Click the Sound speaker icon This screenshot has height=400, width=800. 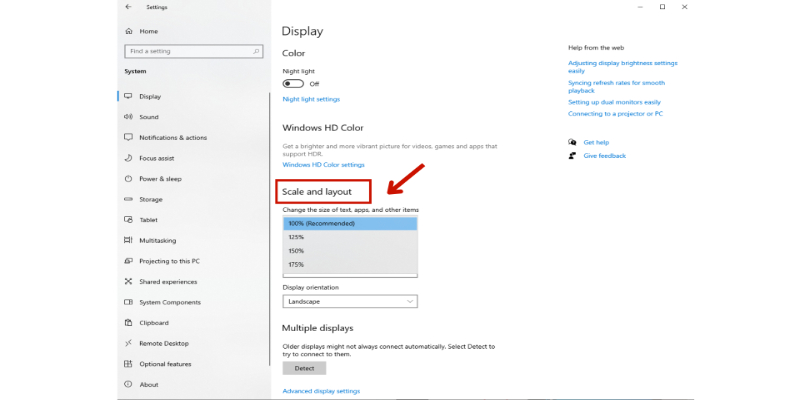coord(129,117)
